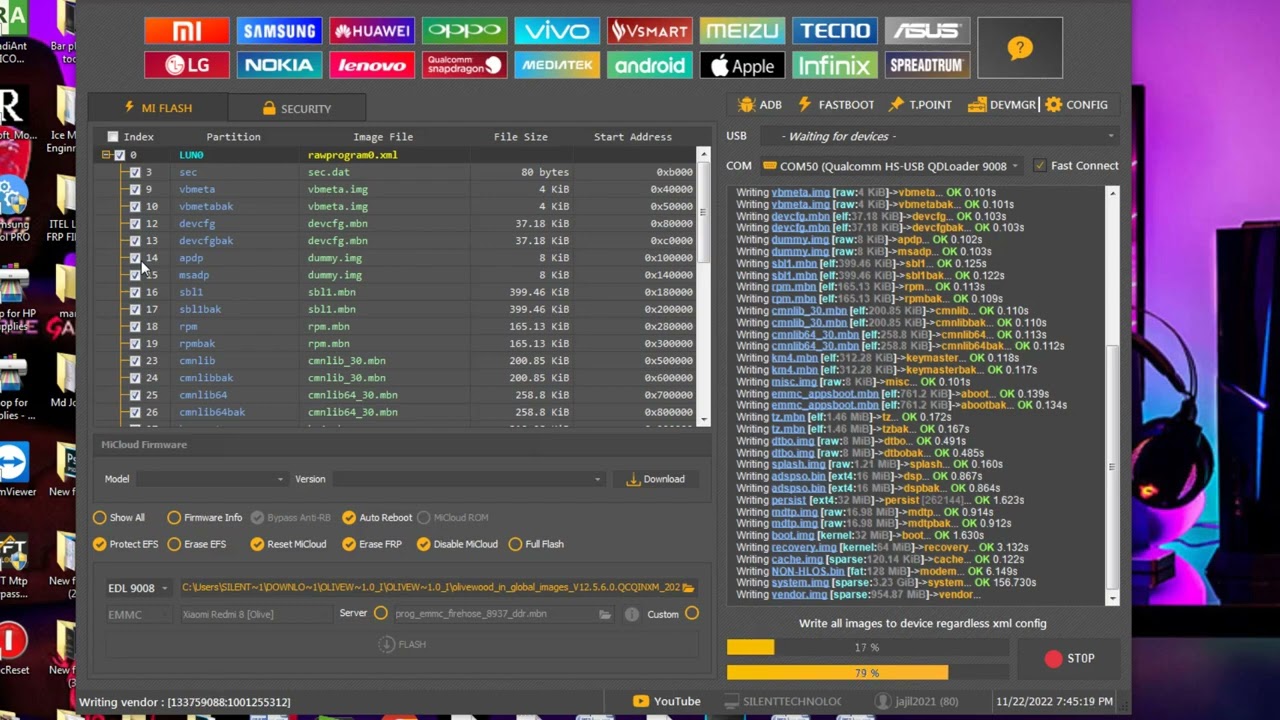Collapse the LUN0 tree node

[106, 155]
